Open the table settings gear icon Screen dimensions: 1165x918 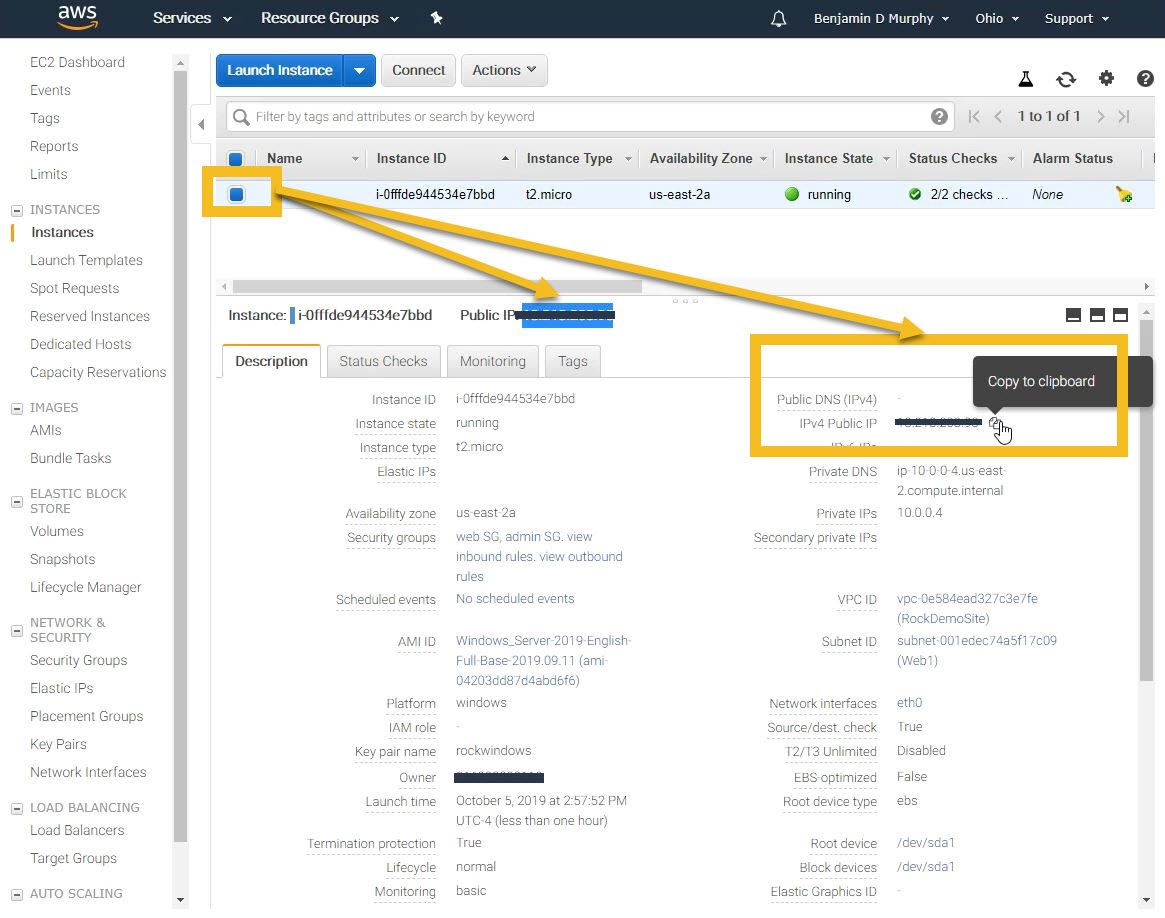pyautogui.click(x=1106, y=78)
